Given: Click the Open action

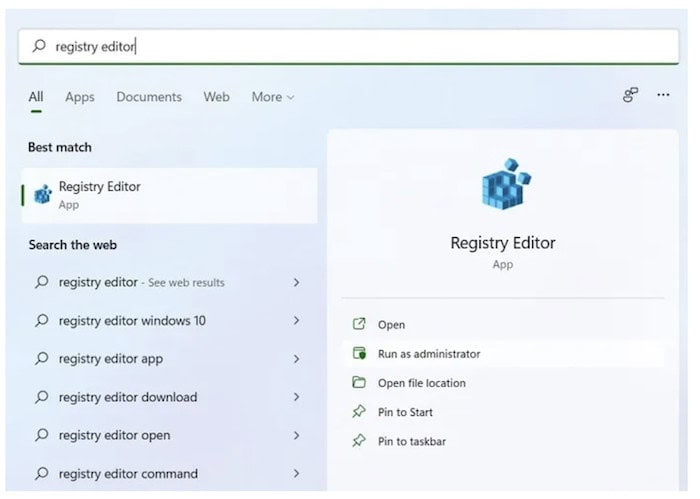Looking at the screenshot, I should [x=503, y=324].
